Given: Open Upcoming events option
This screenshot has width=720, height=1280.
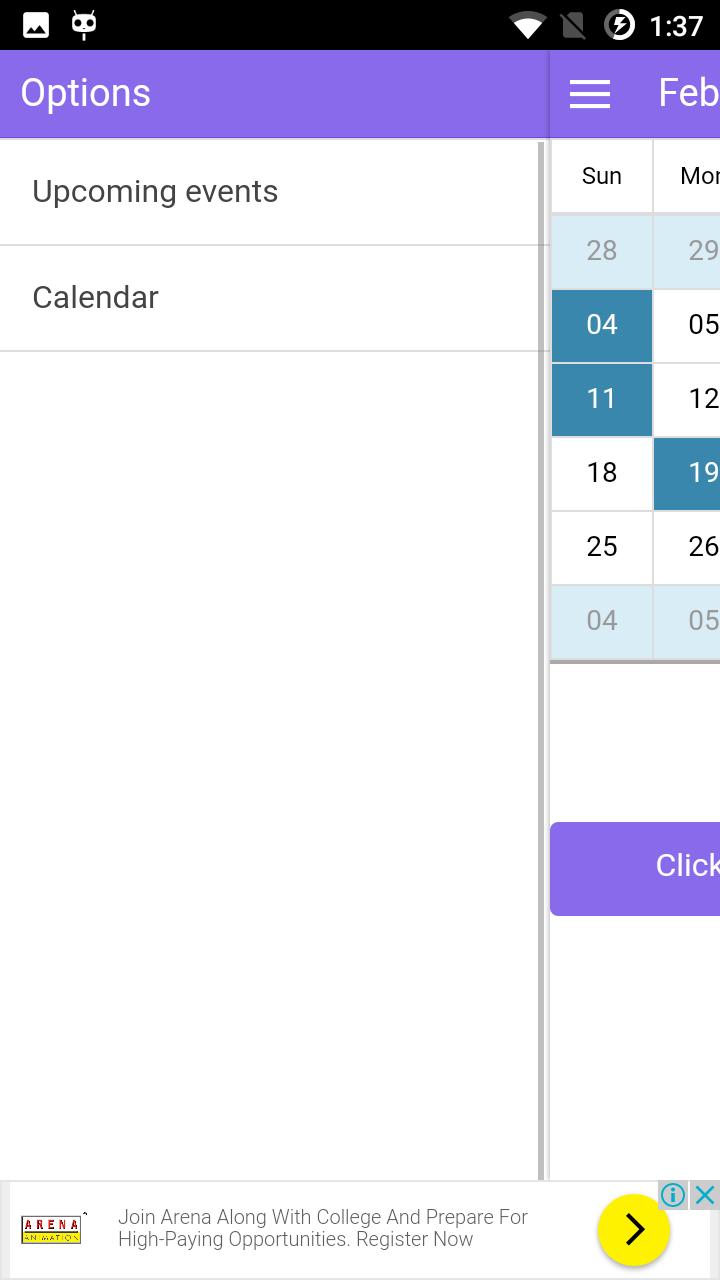Looking at the screenshot, I should pyautogui.click(x=155, y=192).
